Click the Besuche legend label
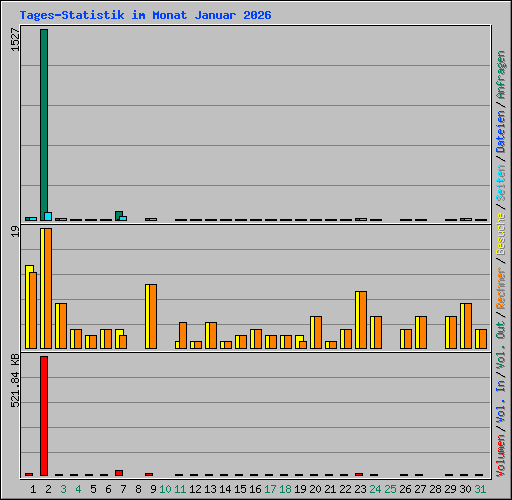The width and height of the screenshot is (512, 500). coord(501,234)
